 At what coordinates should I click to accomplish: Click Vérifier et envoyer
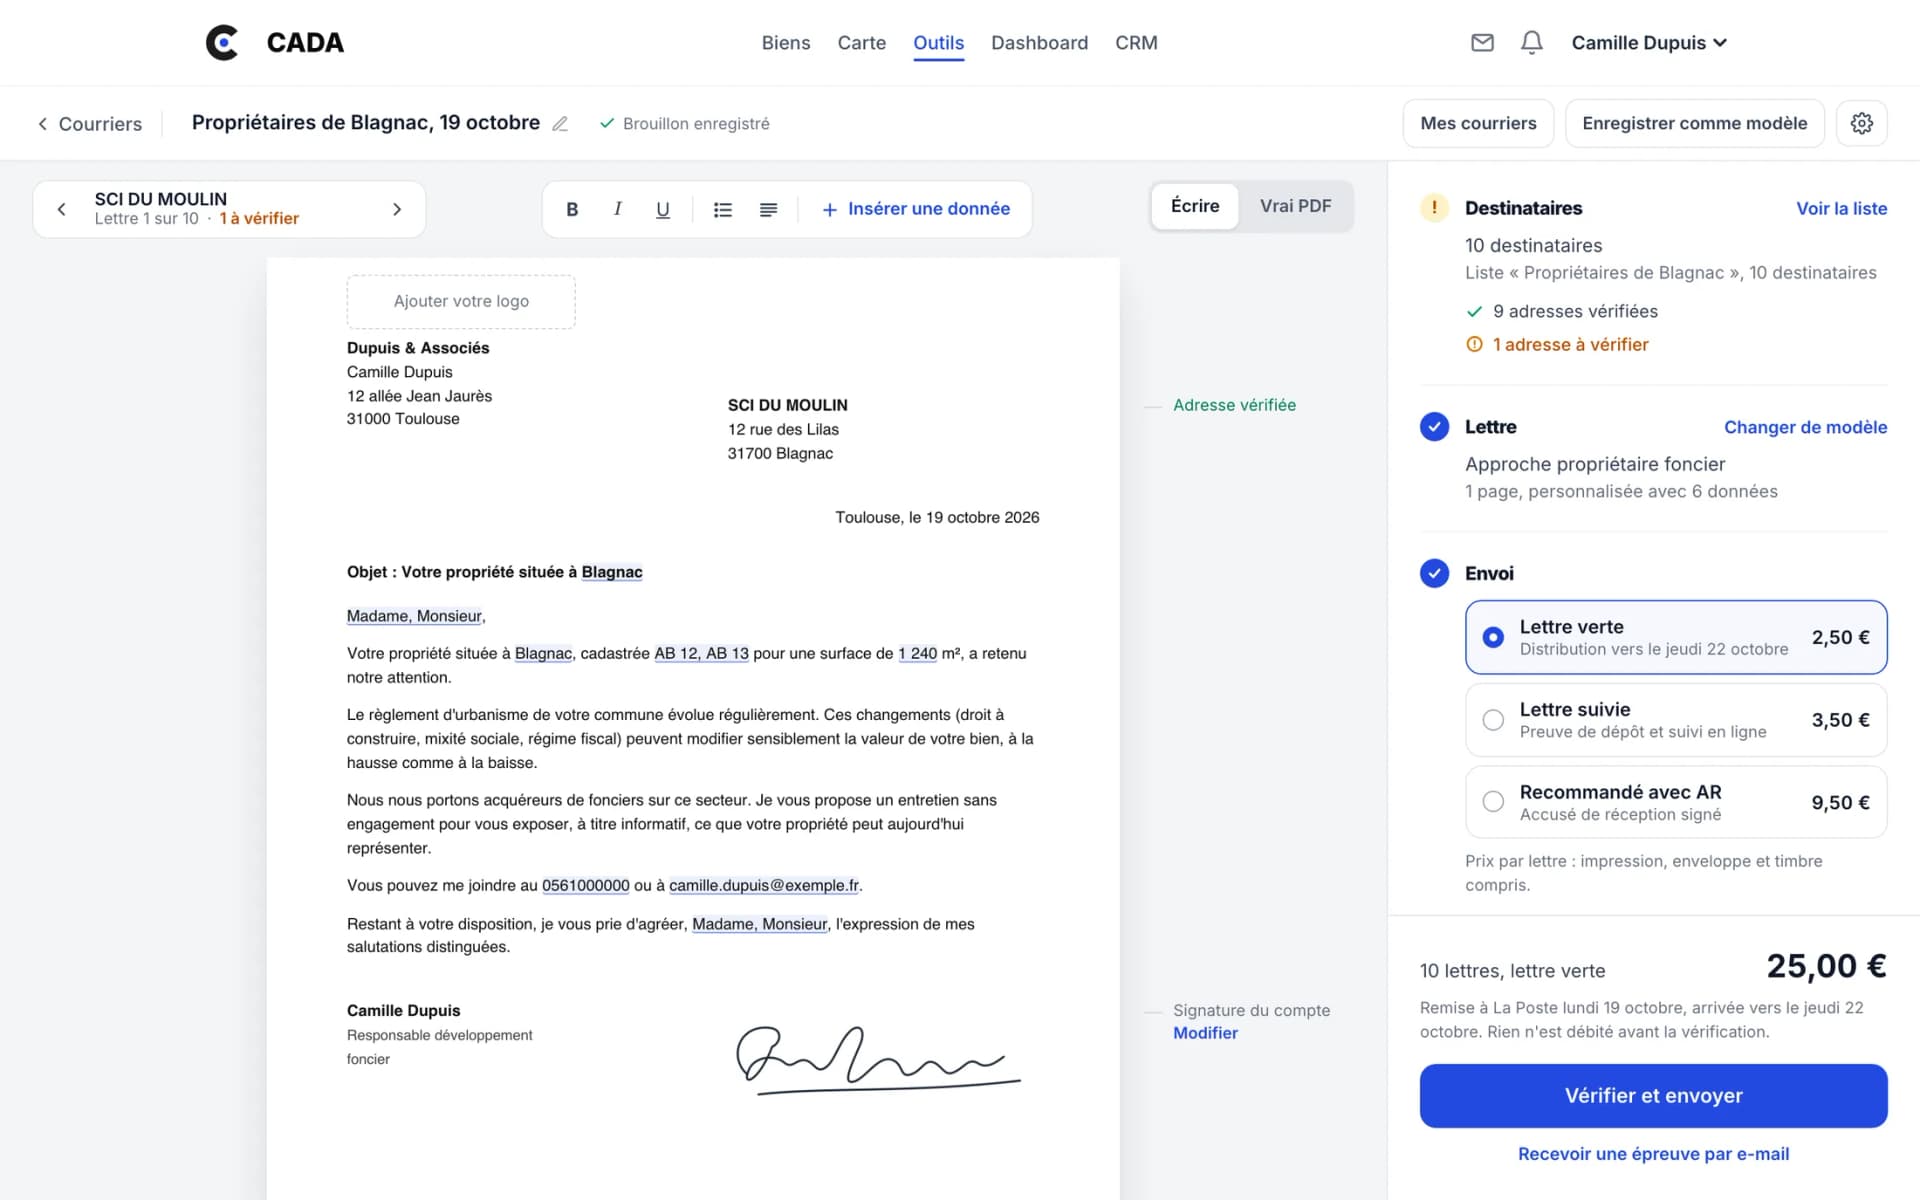click(1653, 1096)
